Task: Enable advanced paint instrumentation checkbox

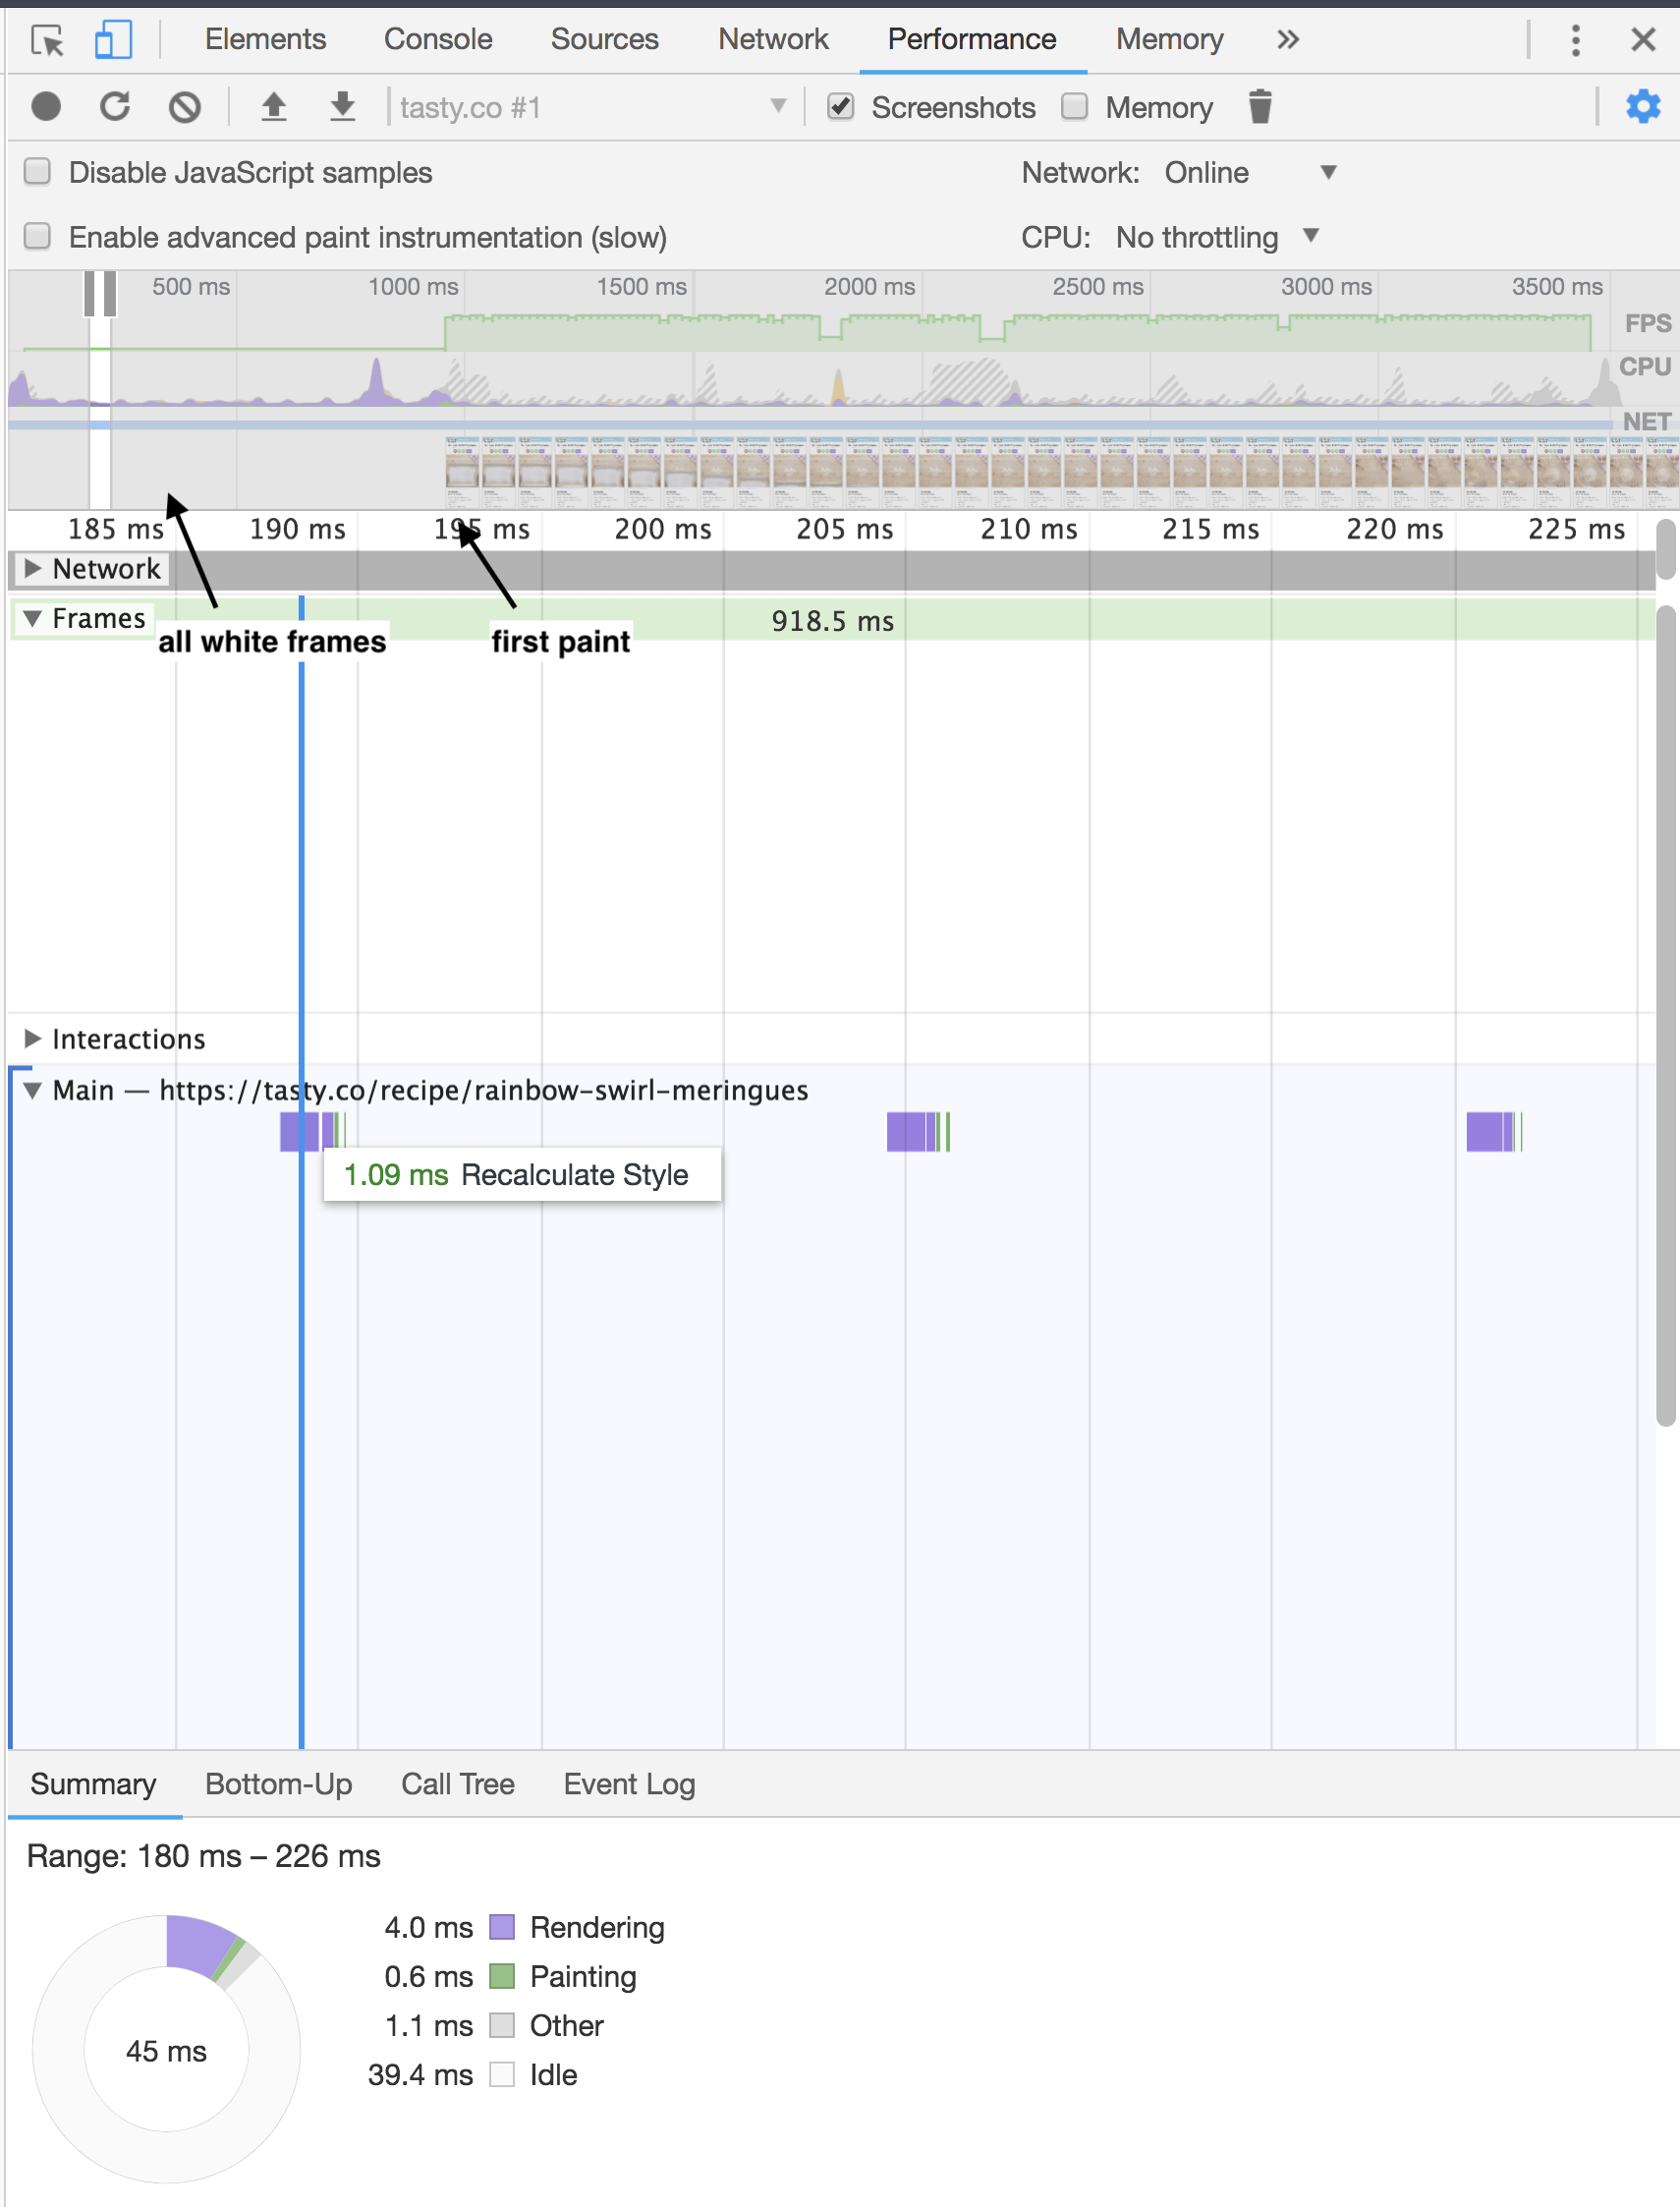Action: [38, 236]
